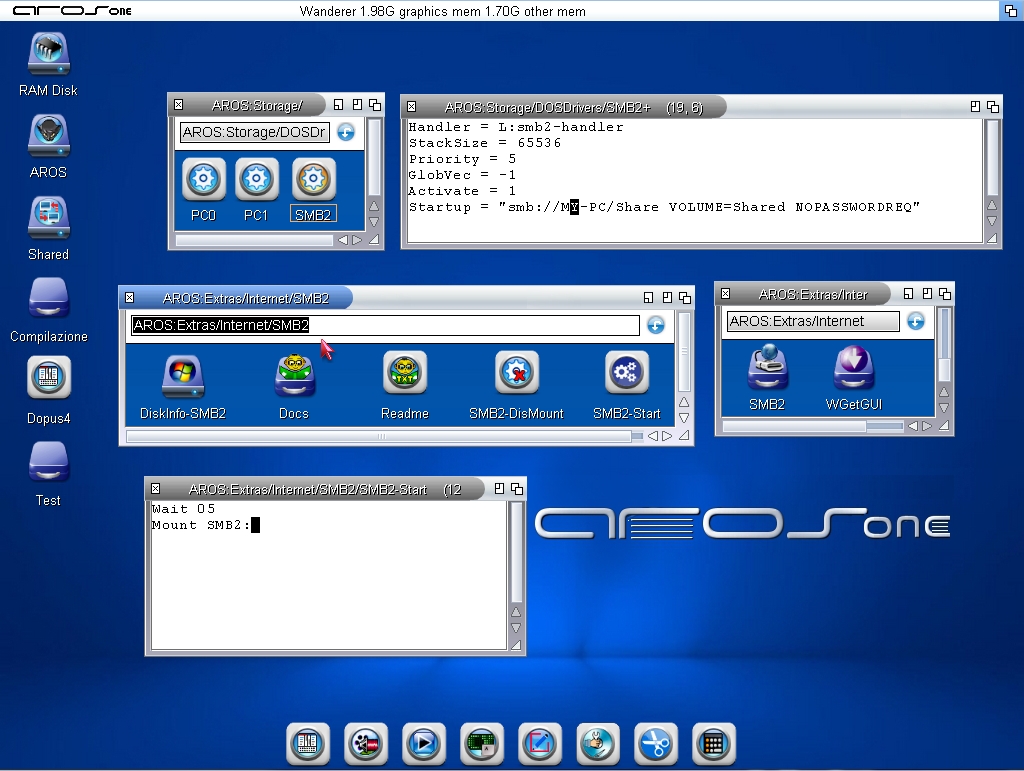Screen dimensions: 1024x771
Task: Click the 'StackSize = 65536' line
Action: (x=485, y=143)
